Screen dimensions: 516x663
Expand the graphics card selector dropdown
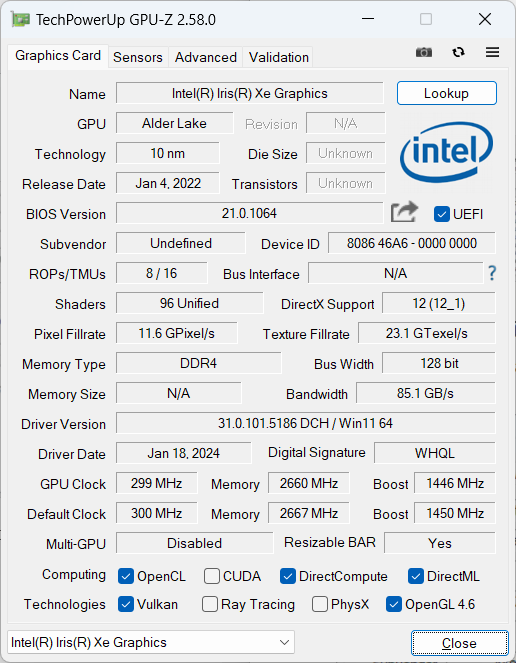coord(151,642)
